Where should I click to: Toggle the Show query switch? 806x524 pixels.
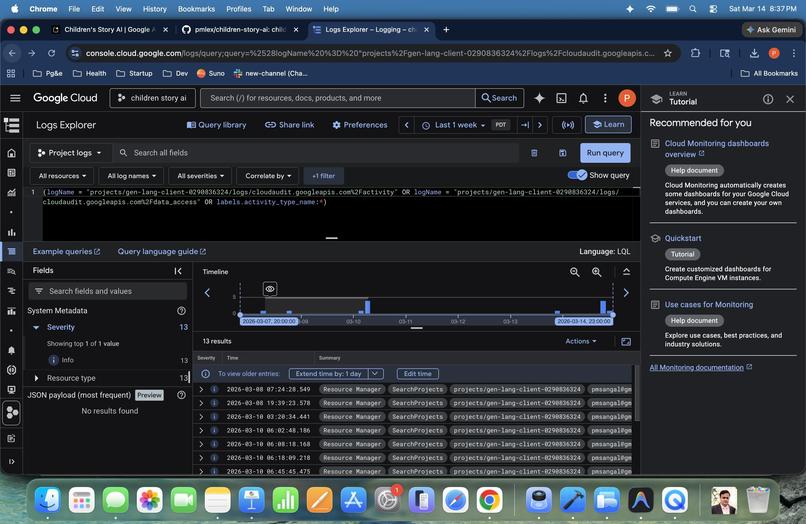pos(577,175)
